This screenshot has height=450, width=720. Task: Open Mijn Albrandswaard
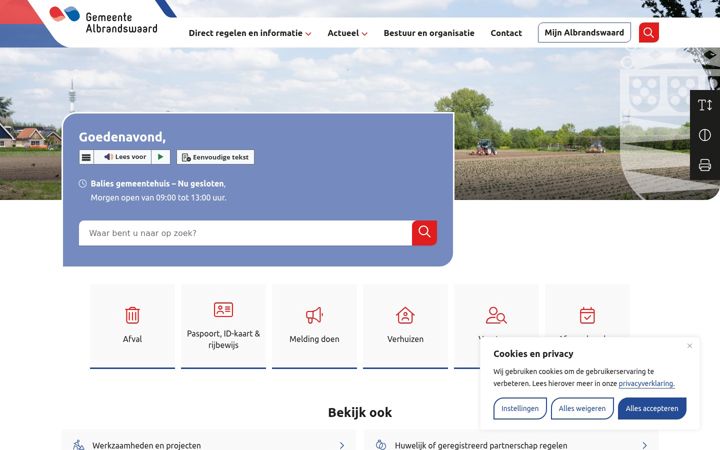[584, 33]
